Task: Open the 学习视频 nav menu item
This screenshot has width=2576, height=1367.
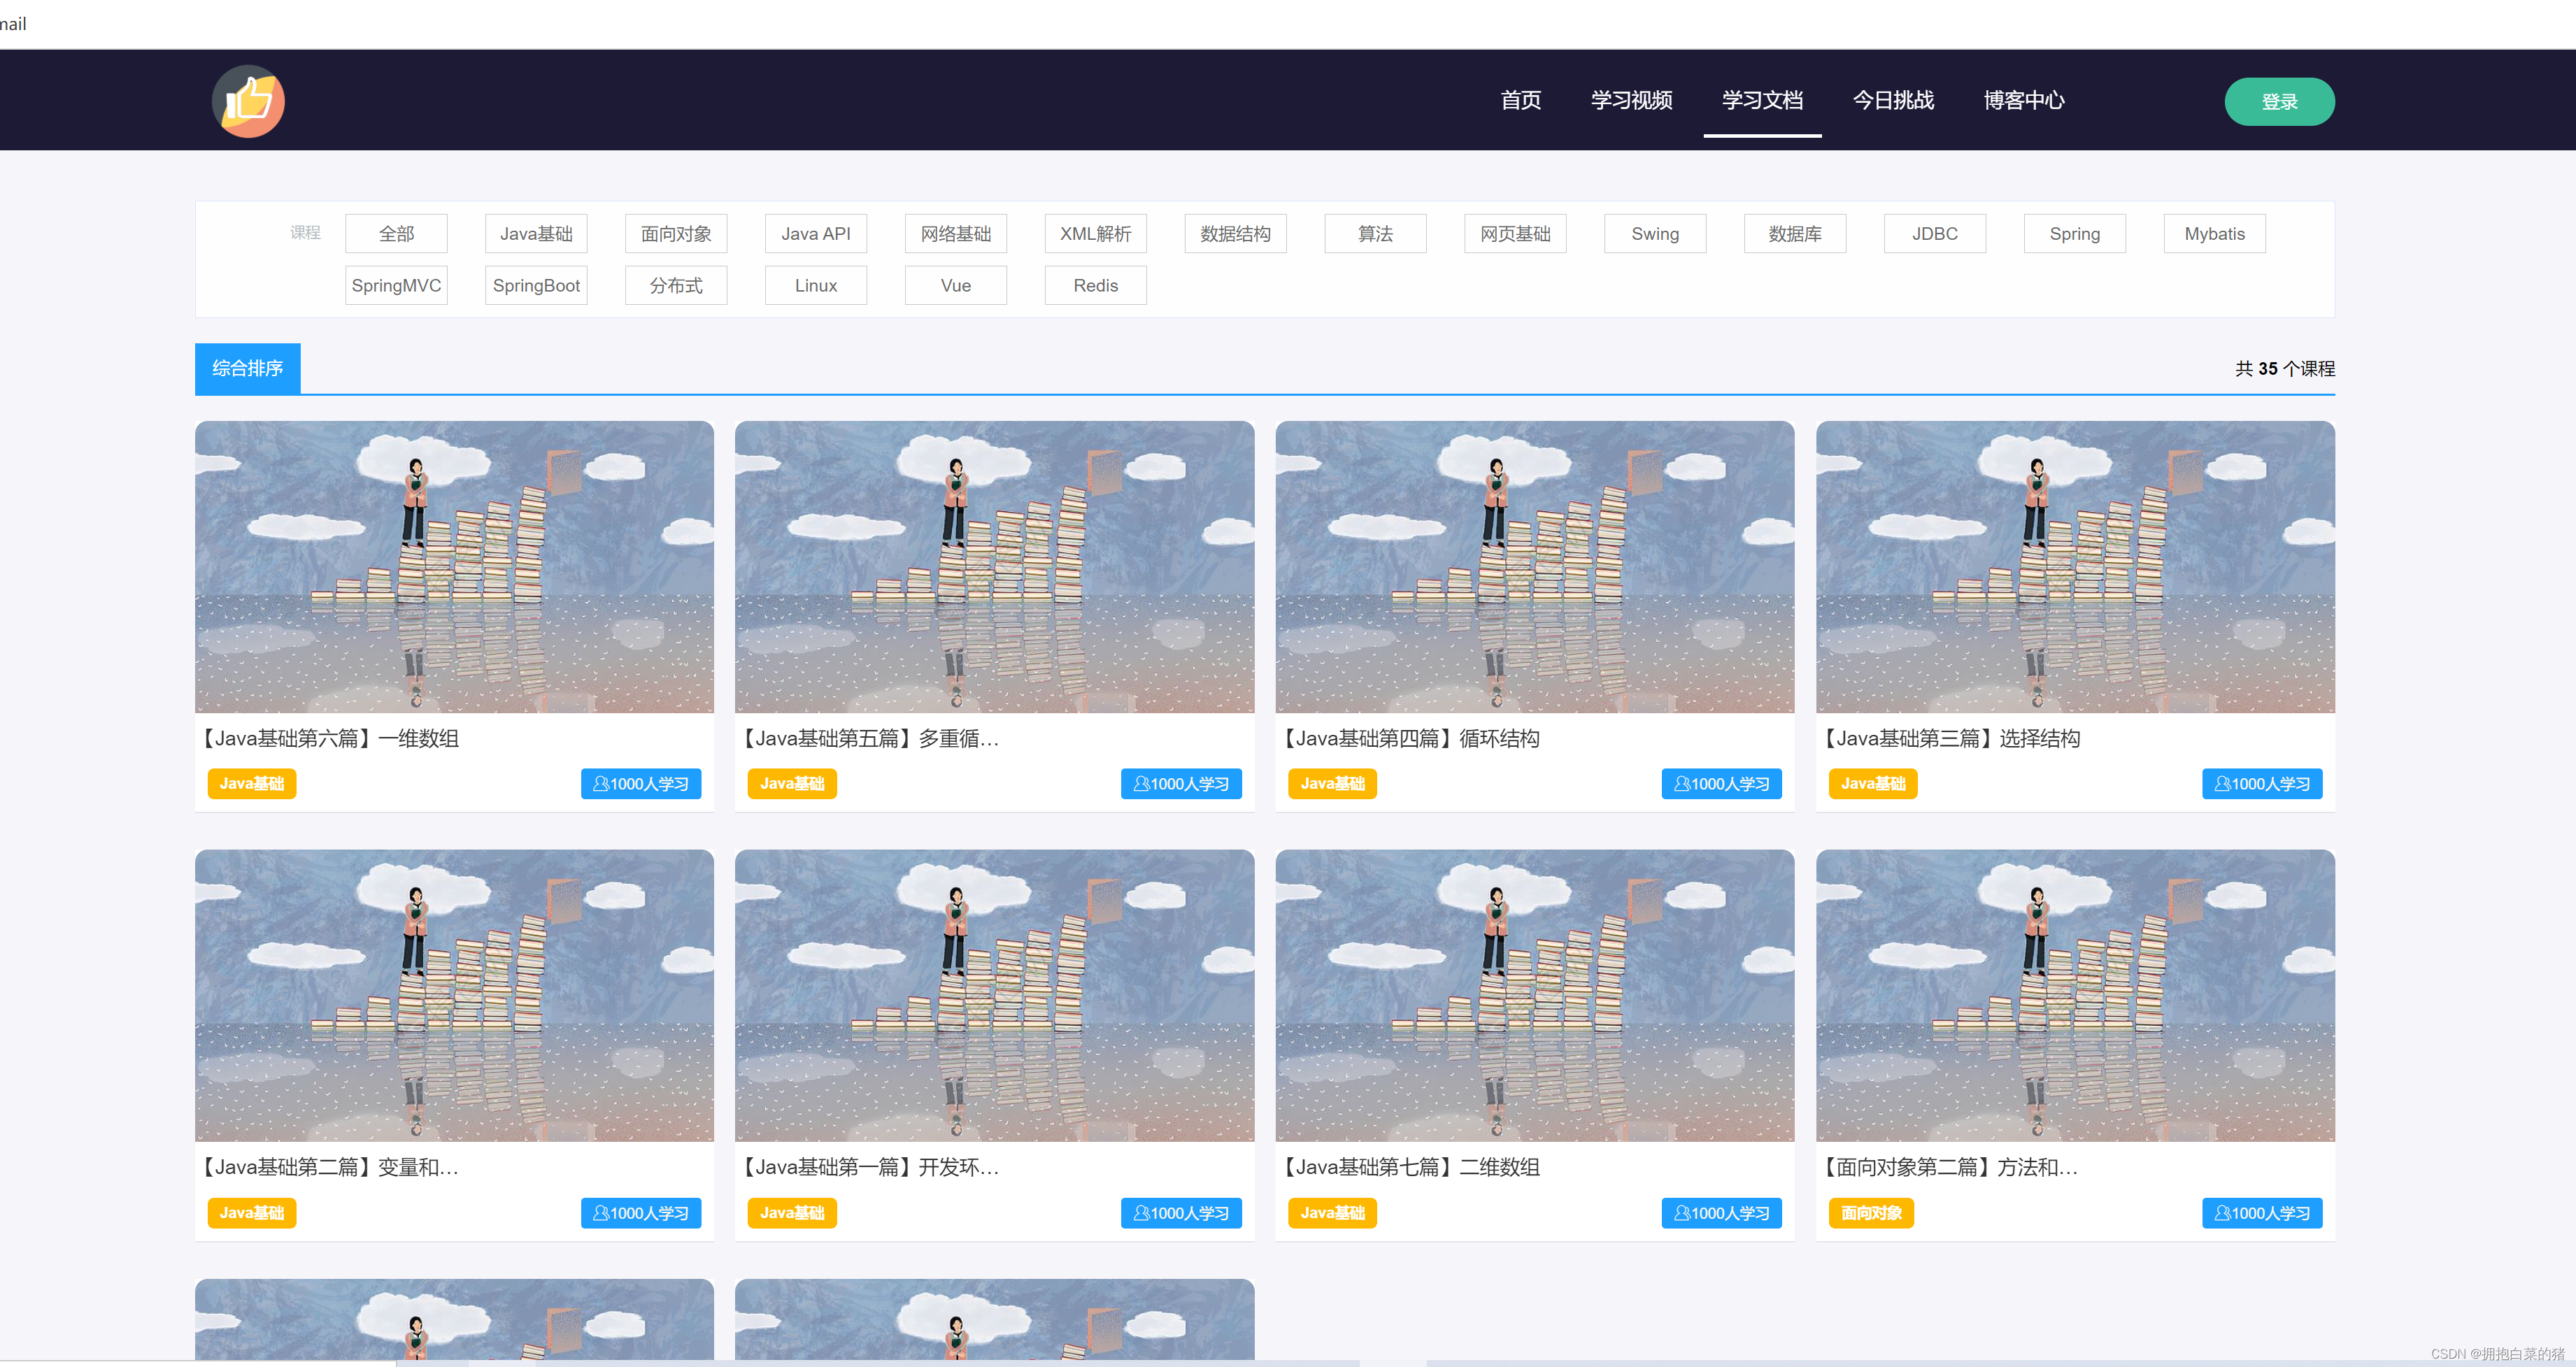Action: tap(1631, 100)
